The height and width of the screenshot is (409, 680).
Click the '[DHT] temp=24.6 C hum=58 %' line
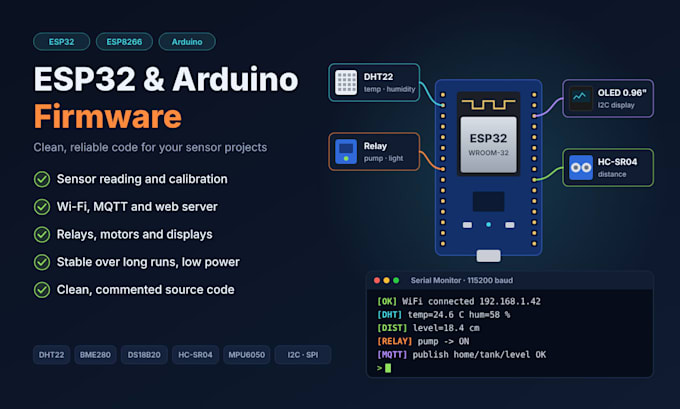444,315
